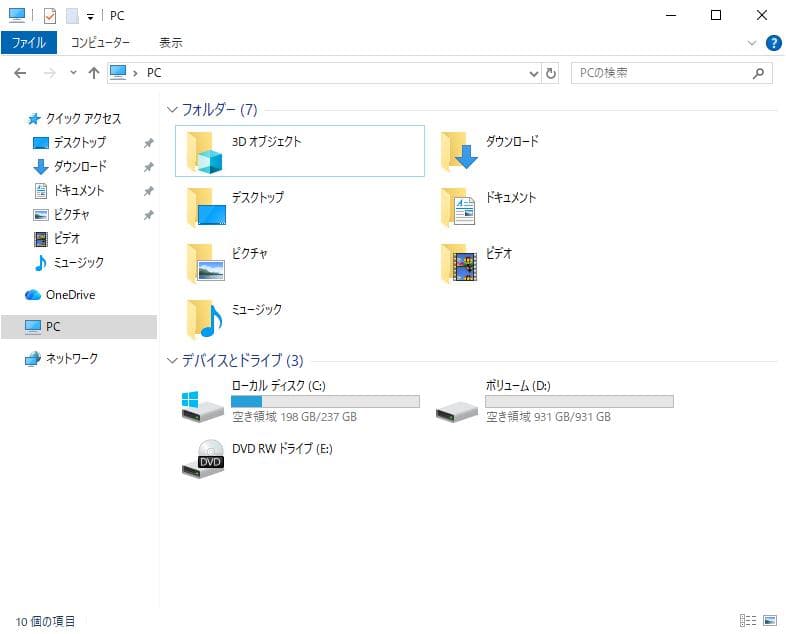The image size is (786, 634).
Task: Switch to details view in the status bar
Action: point(748,620)
